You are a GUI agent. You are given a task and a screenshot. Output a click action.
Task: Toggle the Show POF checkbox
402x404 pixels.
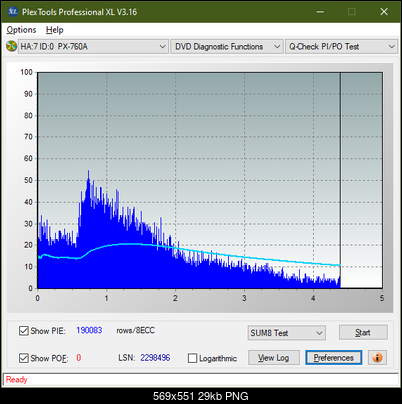tap(24, 358)
